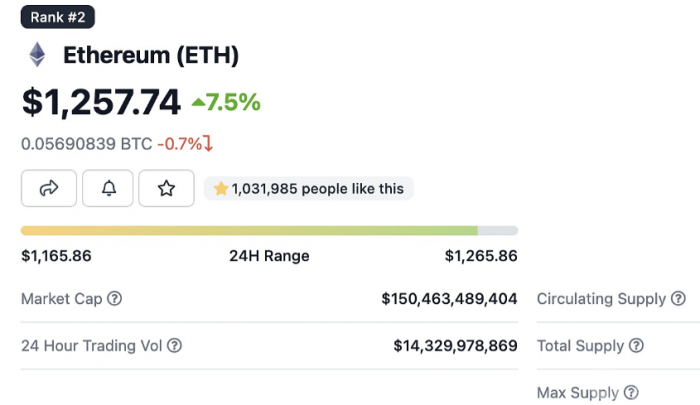Click the yellow star in likes badge
Viewport: 700px width, 405px height.
[221, 188]
